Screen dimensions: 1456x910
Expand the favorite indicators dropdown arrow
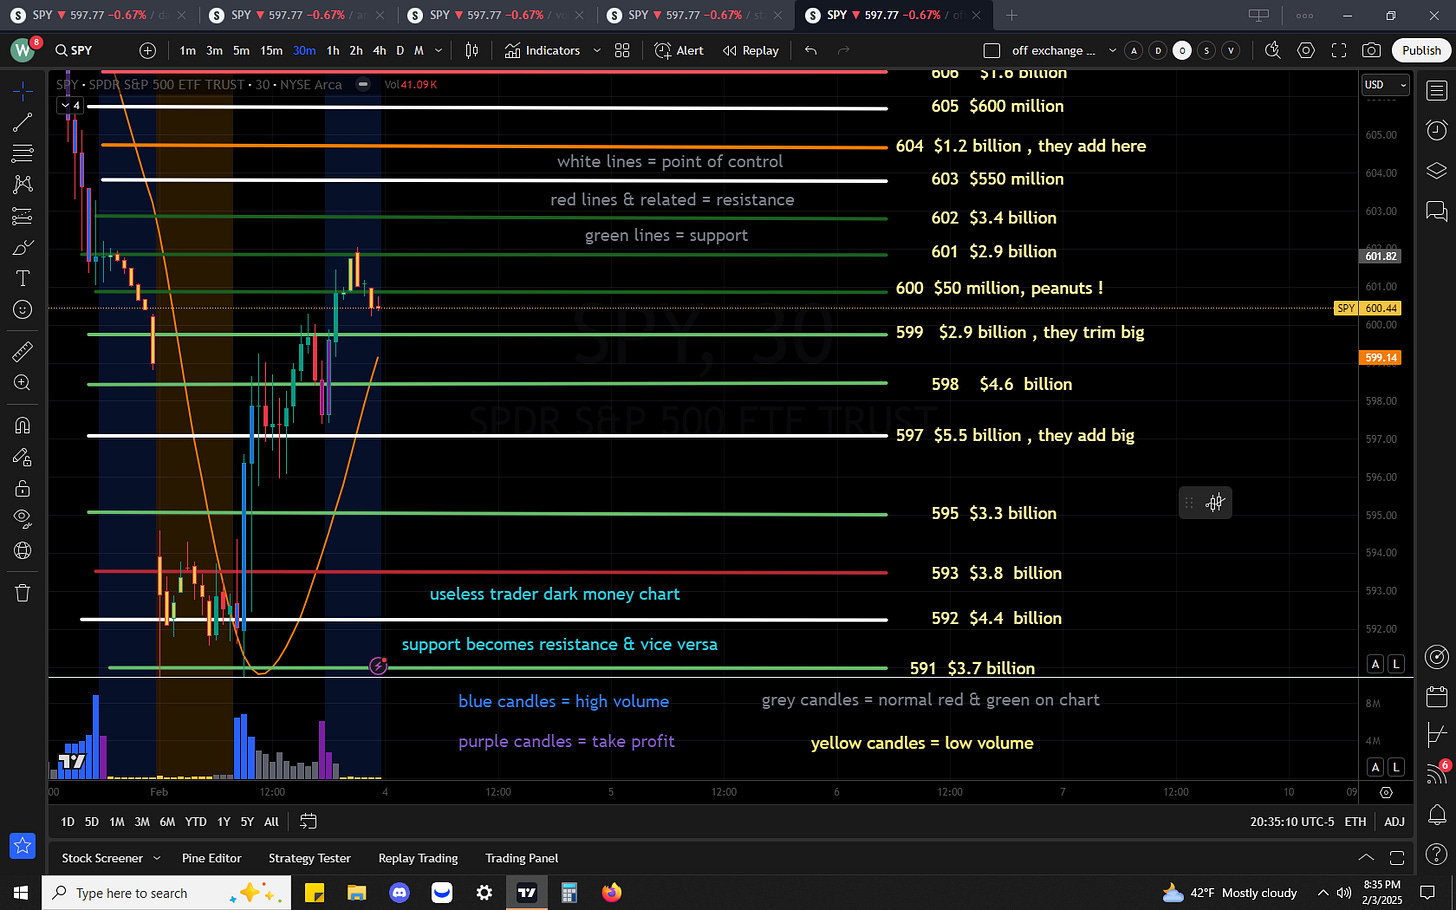pos(597,50)
